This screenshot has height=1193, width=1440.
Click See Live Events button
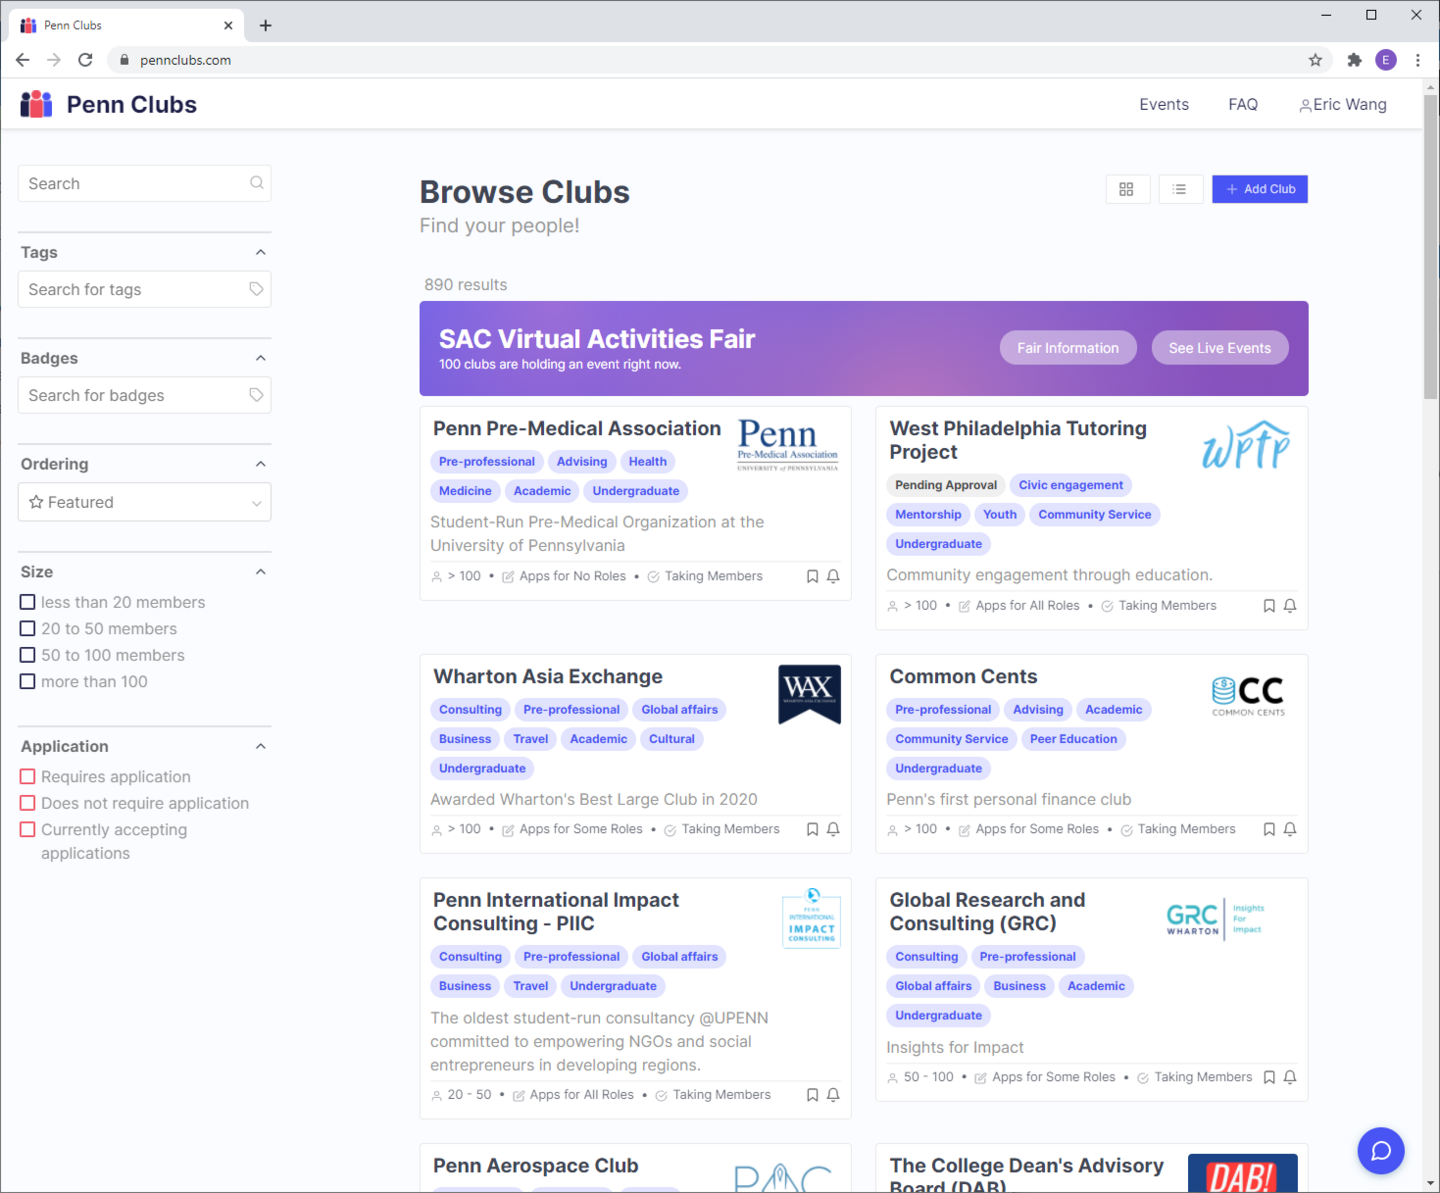click(1220, 348)
